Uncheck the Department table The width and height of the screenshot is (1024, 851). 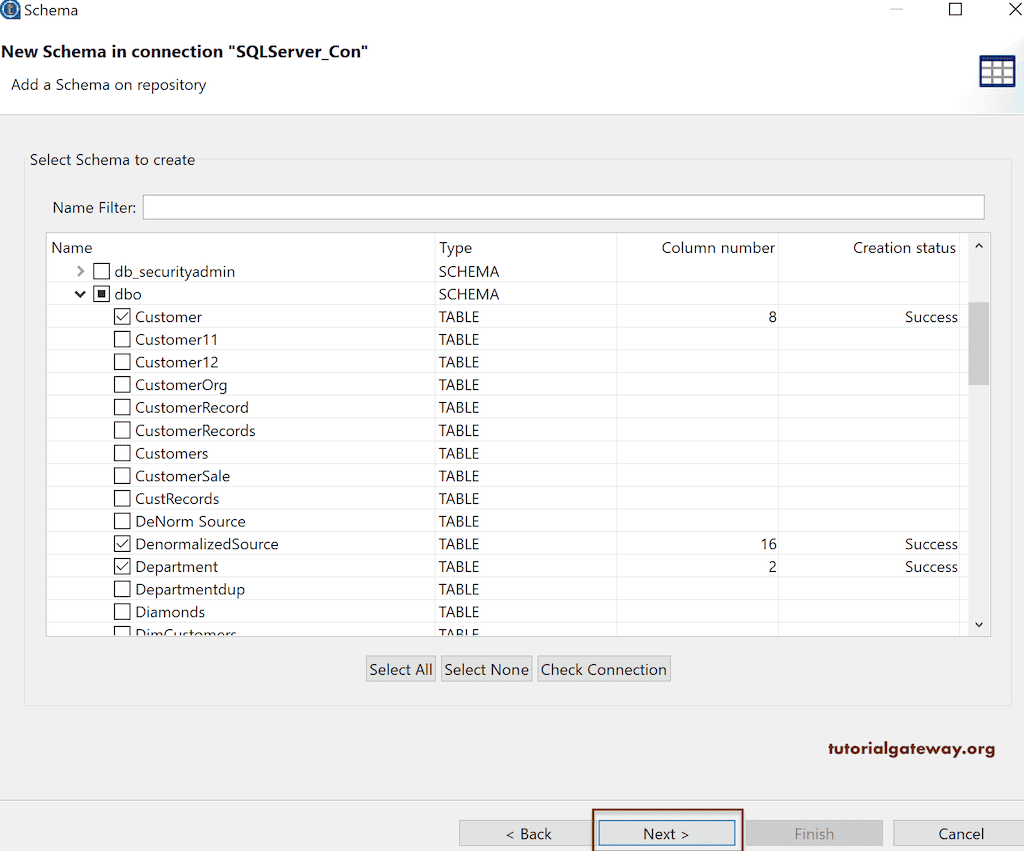coord(122,566)
